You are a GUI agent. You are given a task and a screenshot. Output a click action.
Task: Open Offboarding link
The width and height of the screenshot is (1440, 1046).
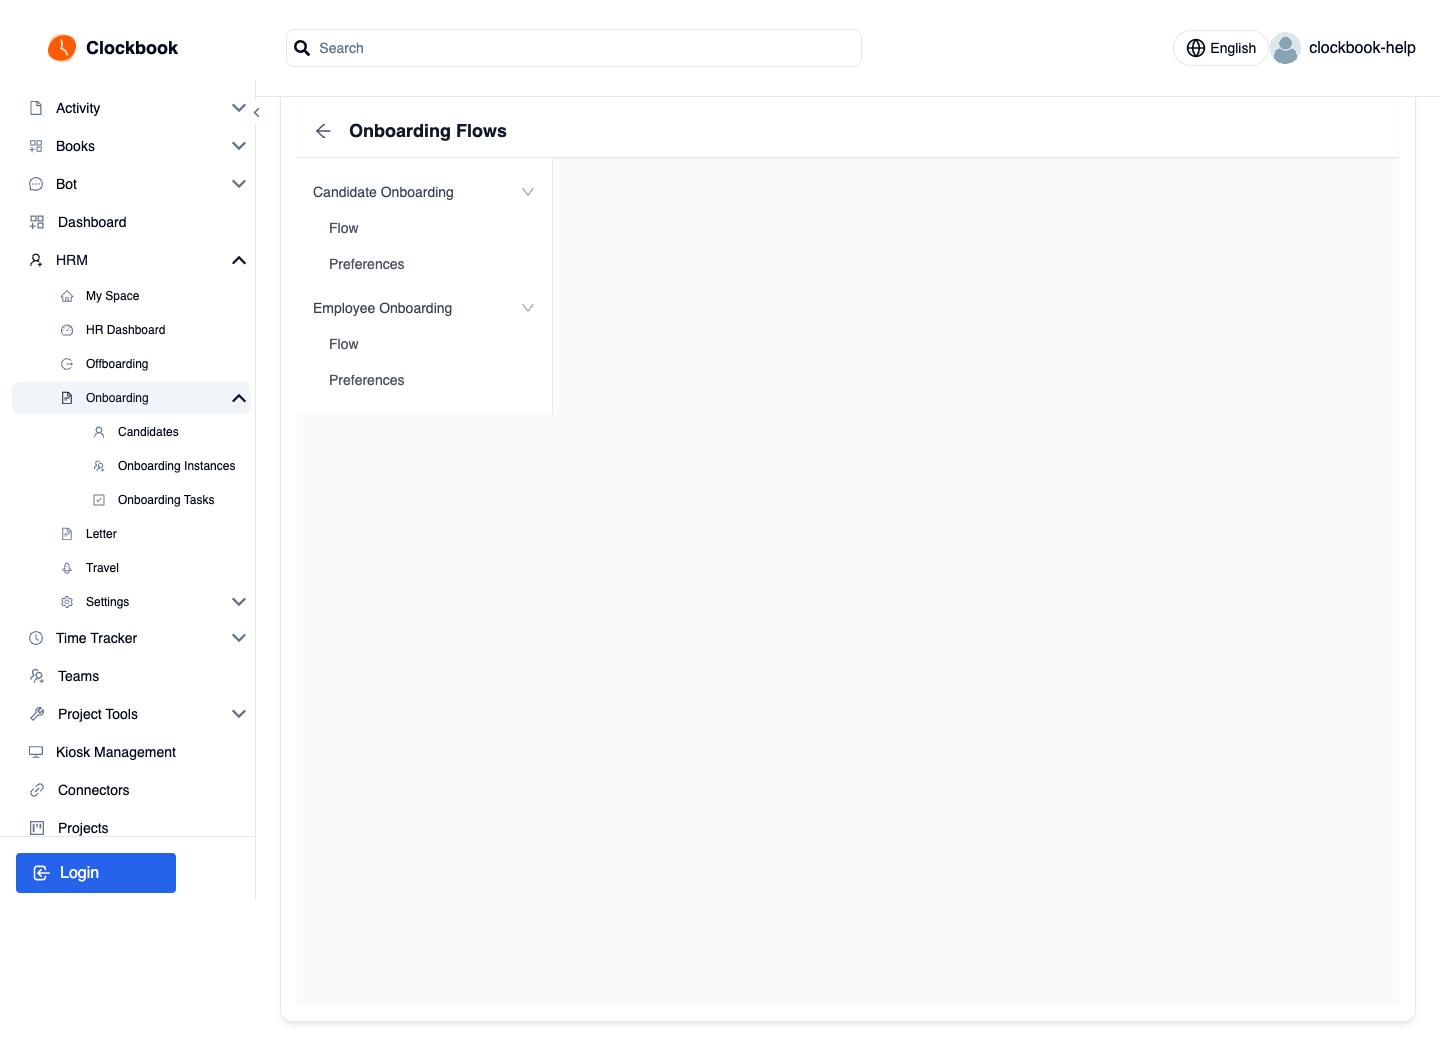[x=117, y=364]
